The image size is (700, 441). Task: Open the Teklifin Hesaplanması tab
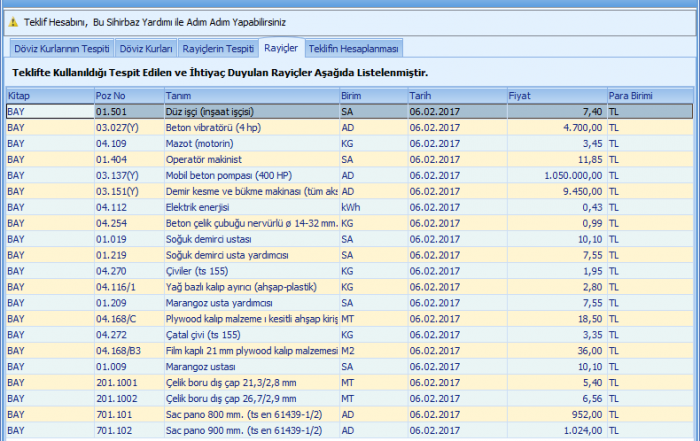point(354,48)
